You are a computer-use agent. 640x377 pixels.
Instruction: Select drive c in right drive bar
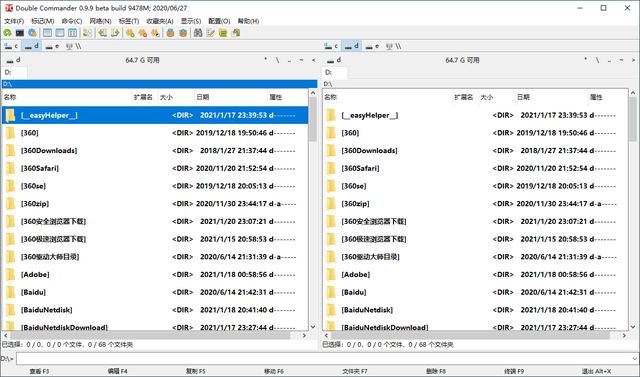pos(331,46)
